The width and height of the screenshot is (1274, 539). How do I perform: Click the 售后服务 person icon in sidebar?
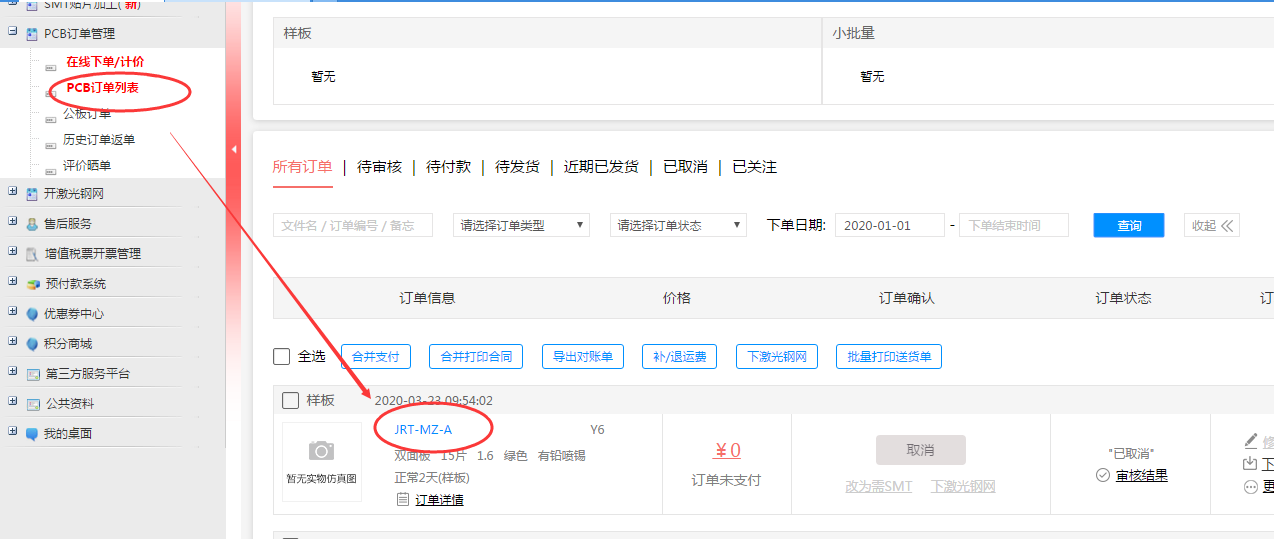[x=33, y=224]
